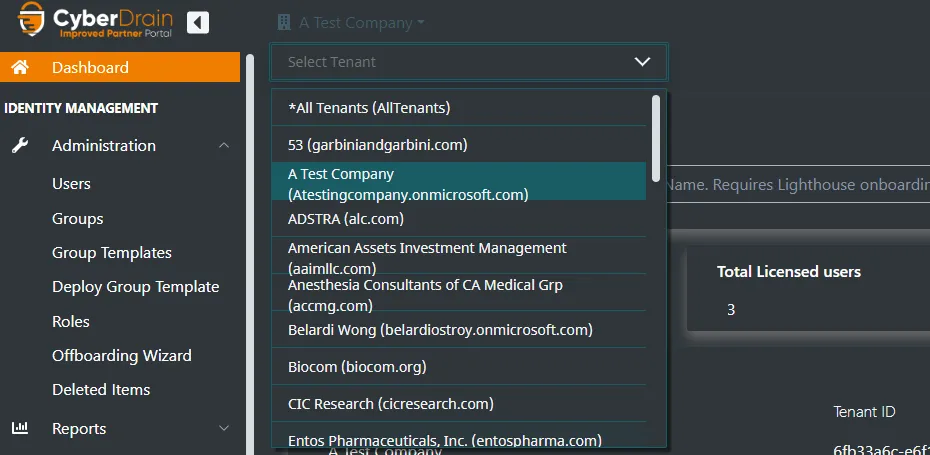Select the highlighted A Test Company tenant

coord(458,182)
